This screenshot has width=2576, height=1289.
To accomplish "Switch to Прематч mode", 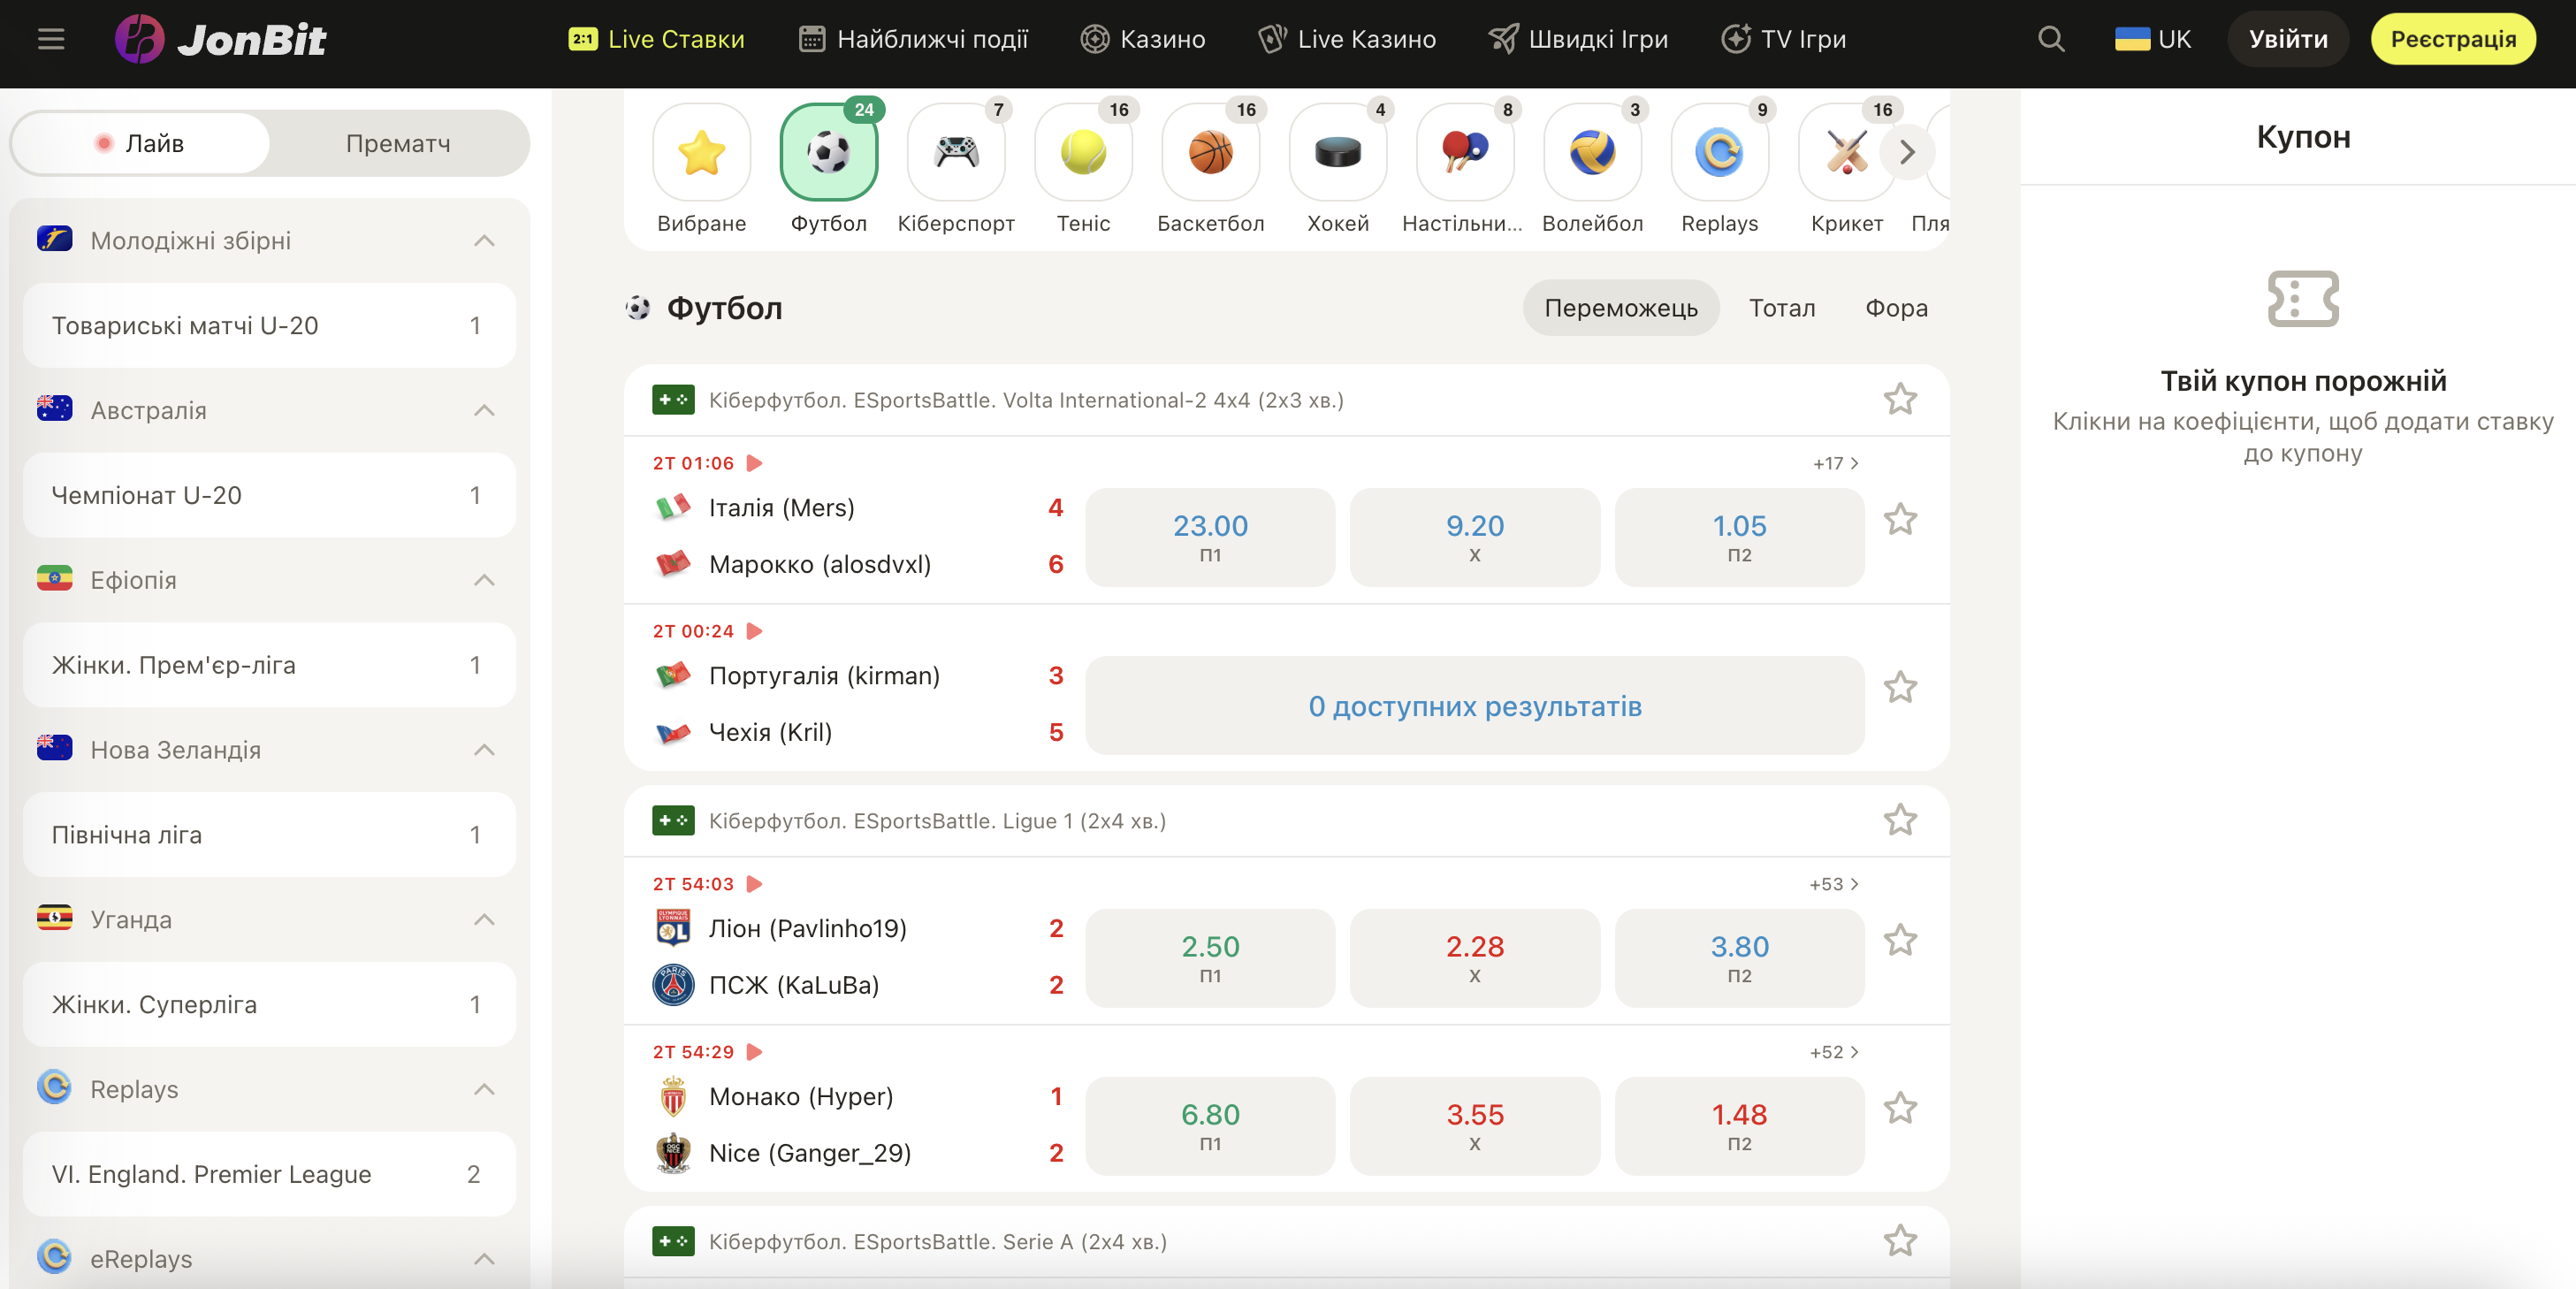I will click(398, 143).
